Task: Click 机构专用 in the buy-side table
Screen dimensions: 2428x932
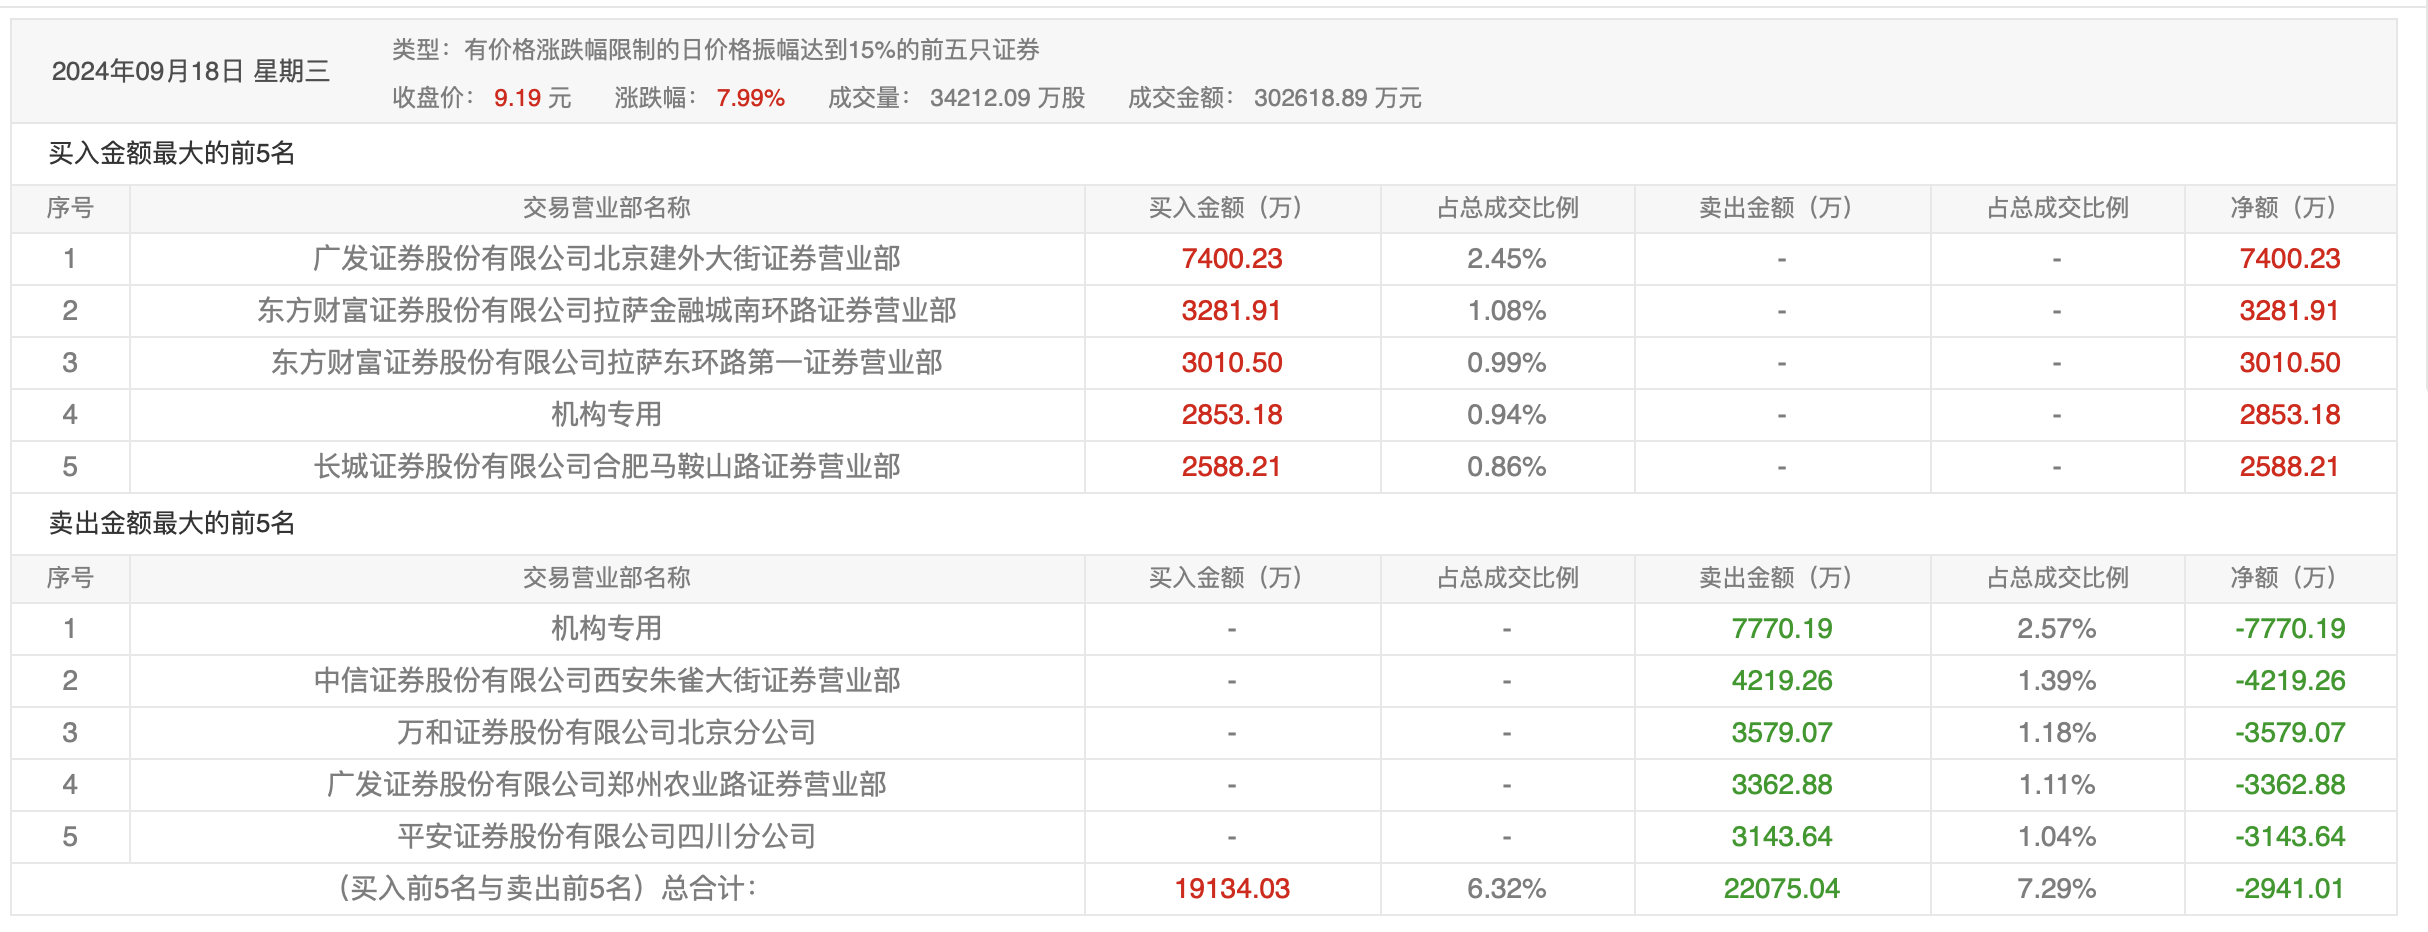Action: (606, 415)
